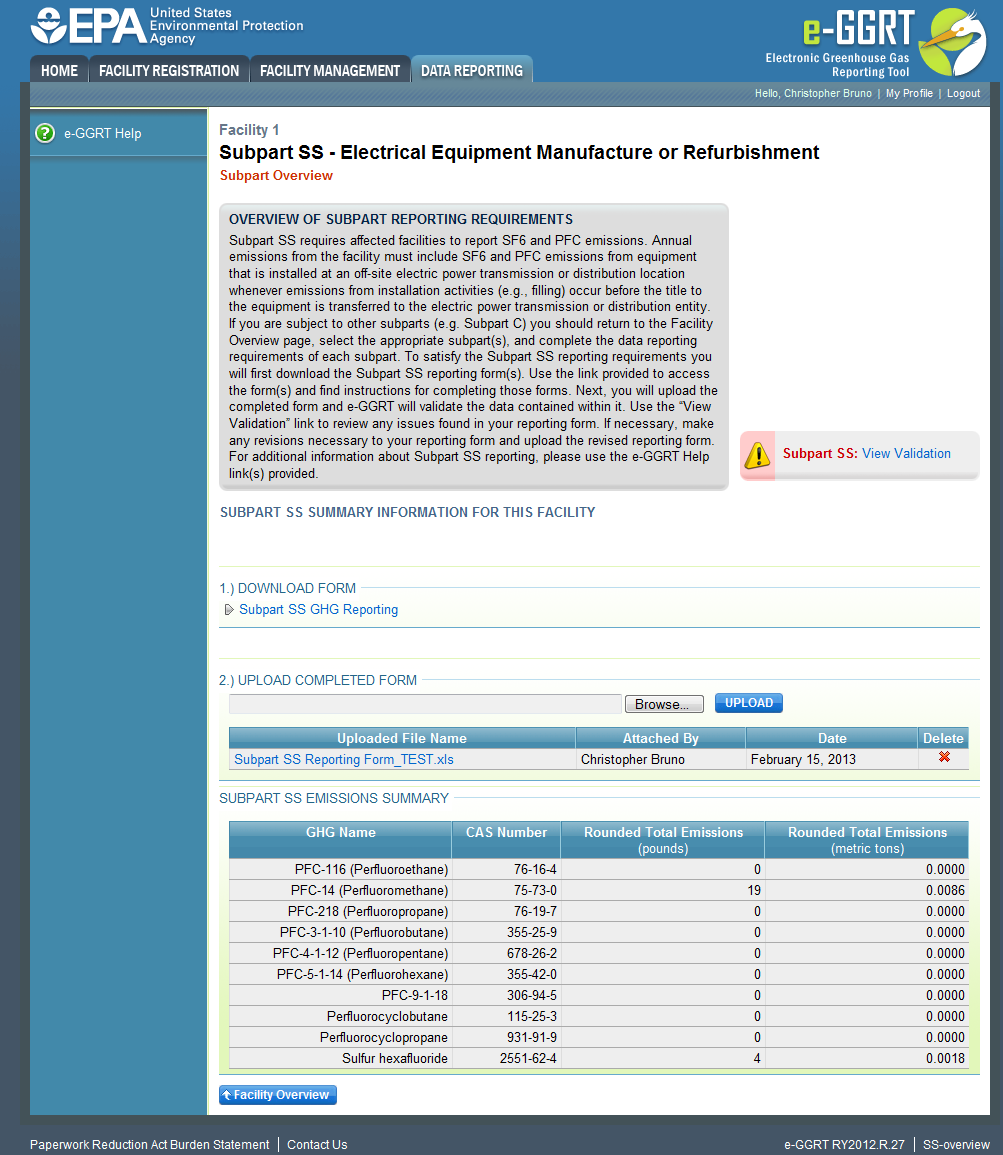Click the yellow warning triangle icon

pyautogui.click(x=757, y=454)
